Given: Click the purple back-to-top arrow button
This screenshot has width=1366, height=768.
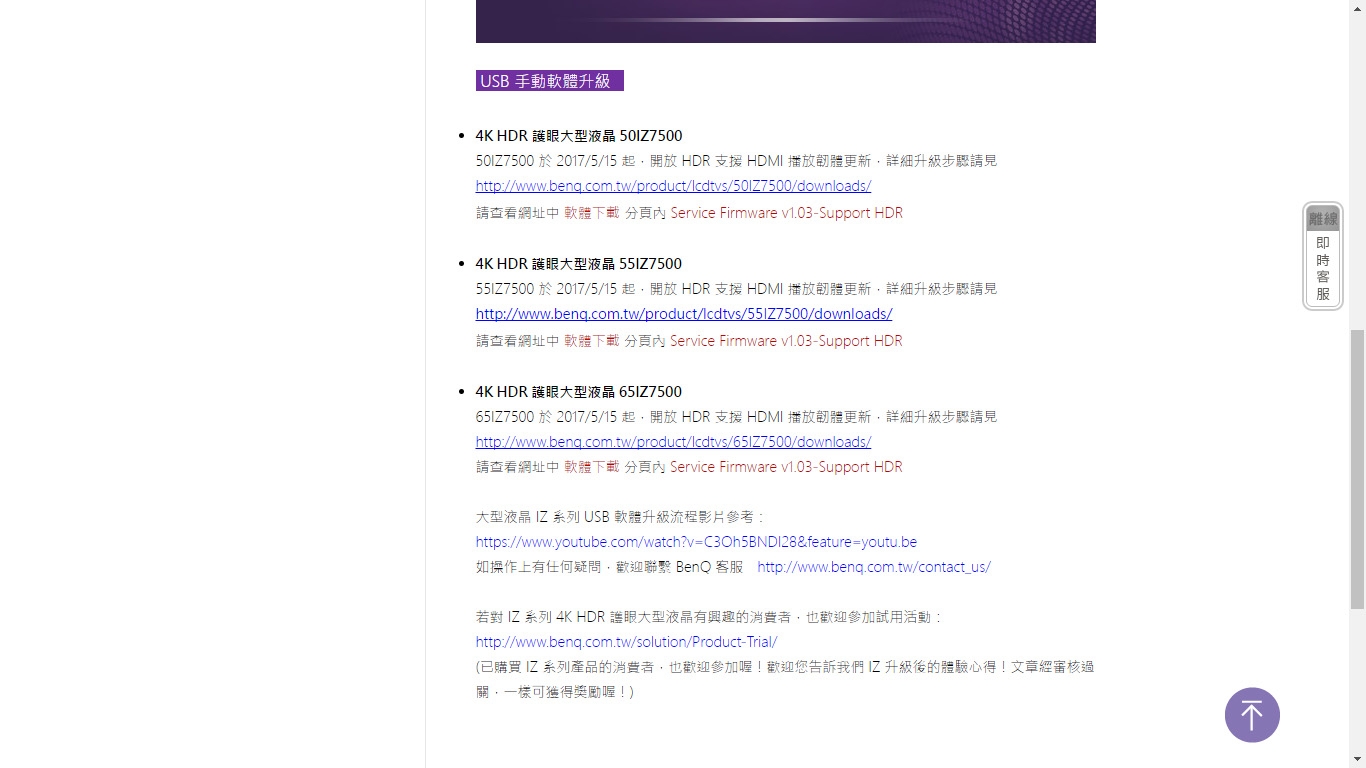Looking at the screenshot, I should (1252, 715).
